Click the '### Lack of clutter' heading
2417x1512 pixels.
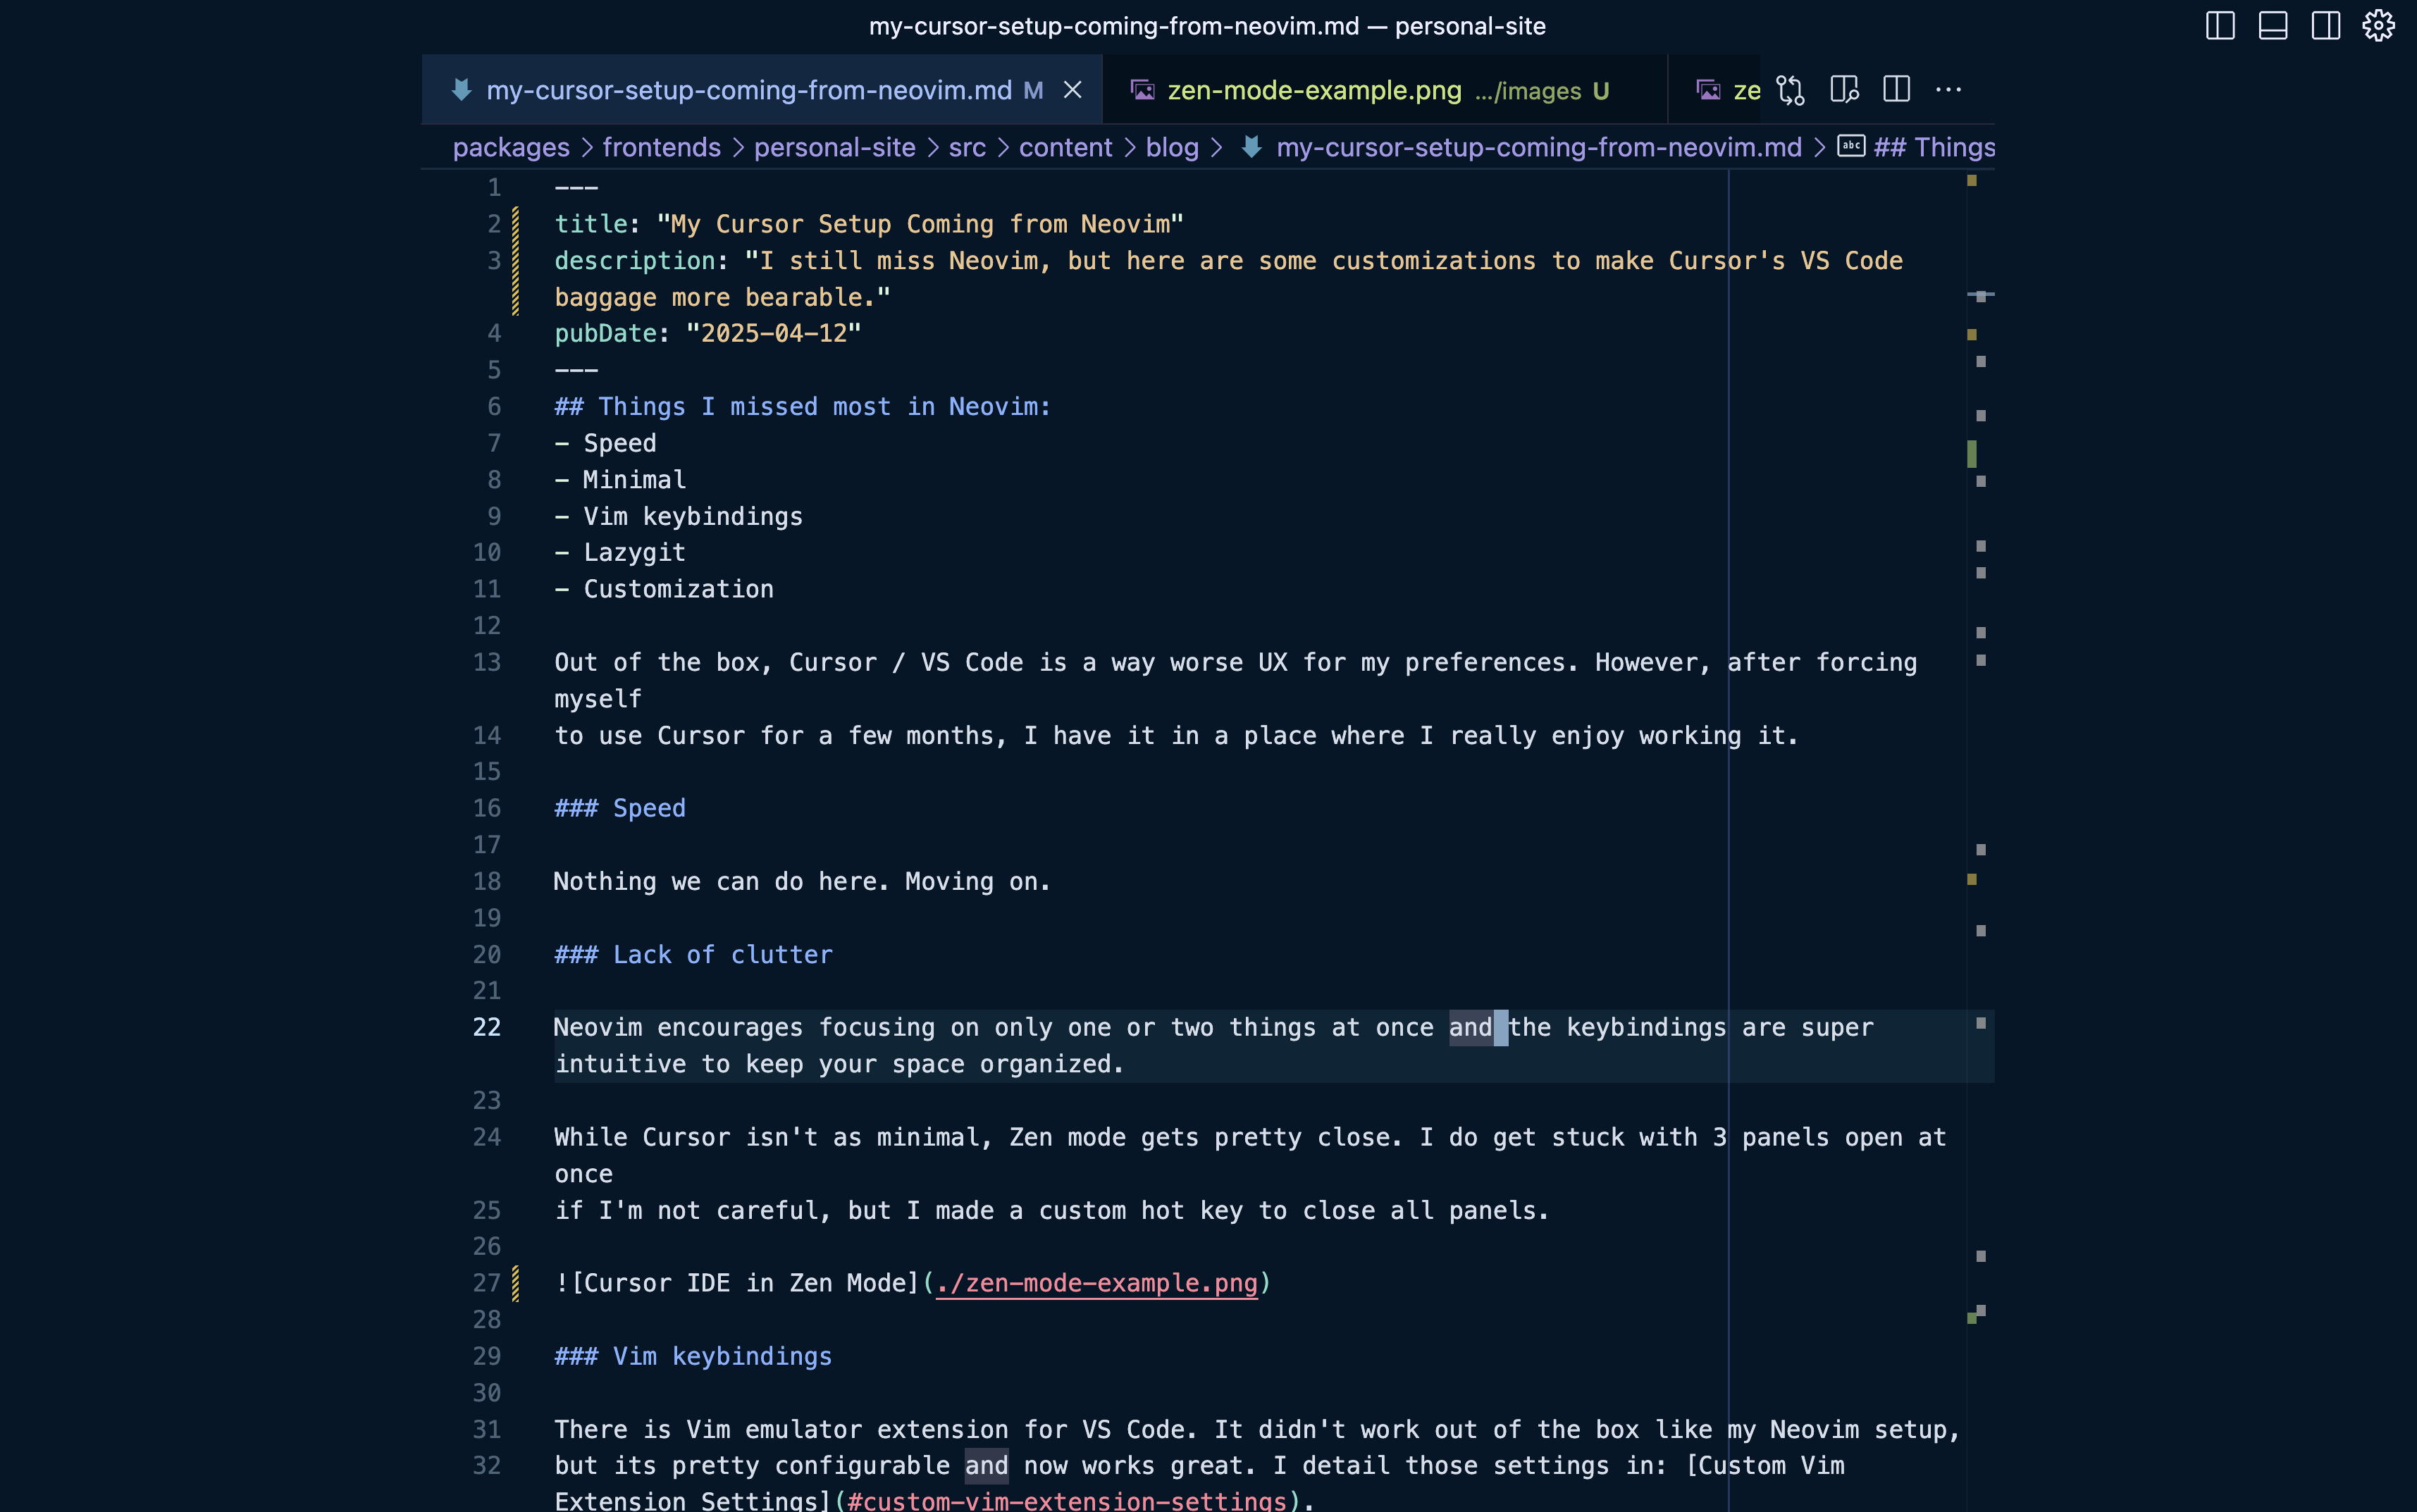pos(694,954)
